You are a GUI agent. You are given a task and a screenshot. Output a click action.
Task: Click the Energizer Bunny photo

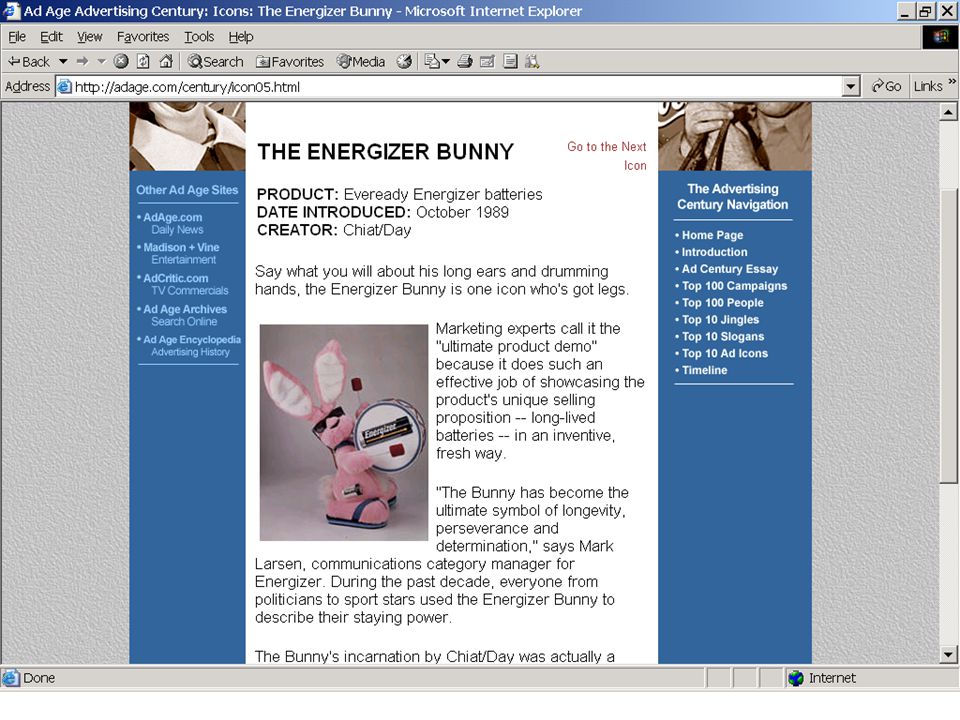[x=343, y=432]
